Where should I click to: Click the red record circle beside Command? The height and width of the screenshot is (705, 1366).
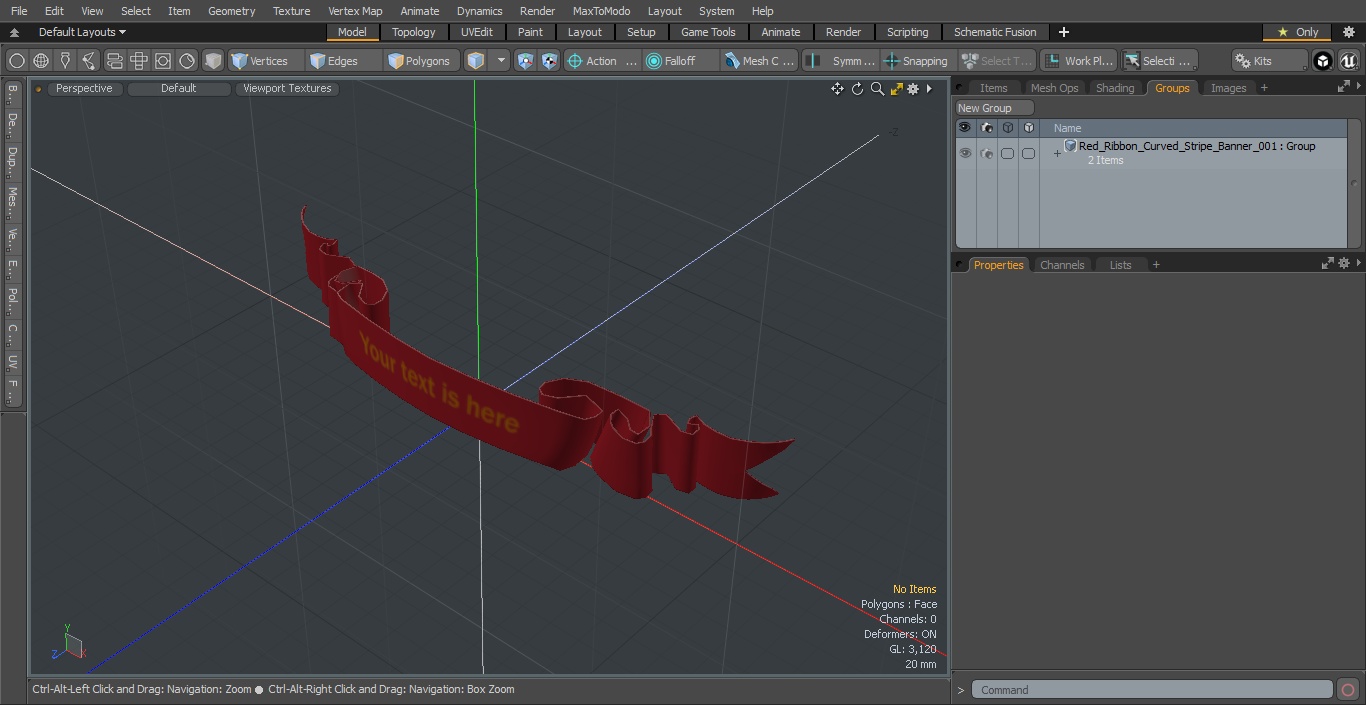click(x=1347, y=690)
